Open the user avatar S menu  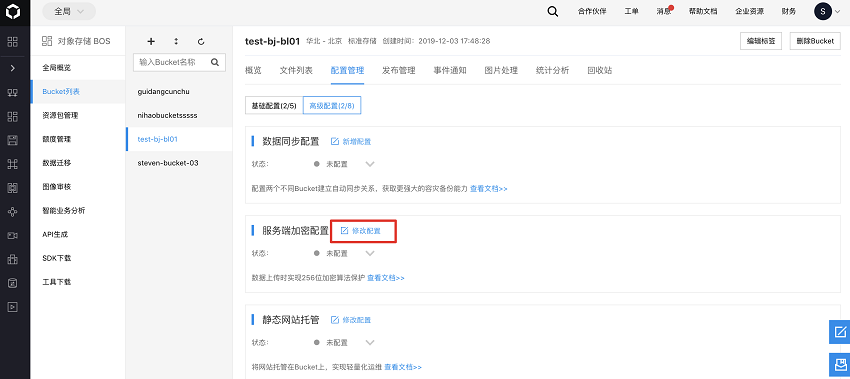pos(822,11)
